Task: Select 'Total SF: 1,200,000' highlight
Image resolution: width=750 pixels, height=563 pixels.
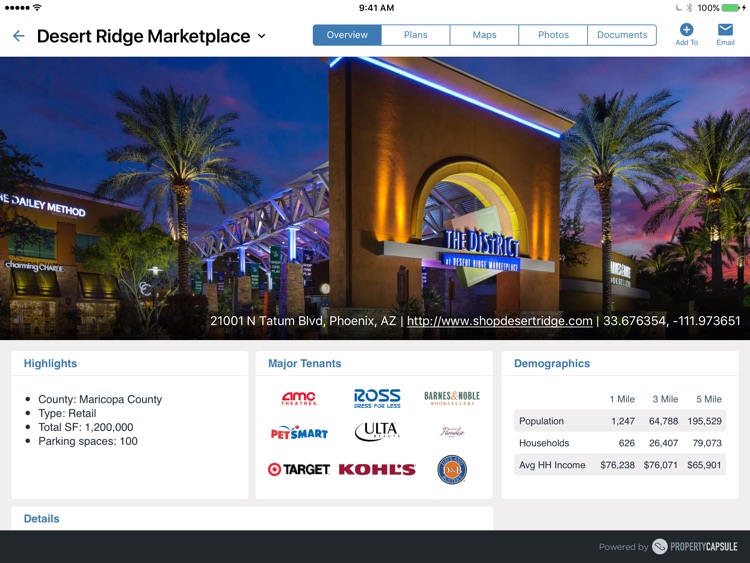Action: tap(86, 427)
